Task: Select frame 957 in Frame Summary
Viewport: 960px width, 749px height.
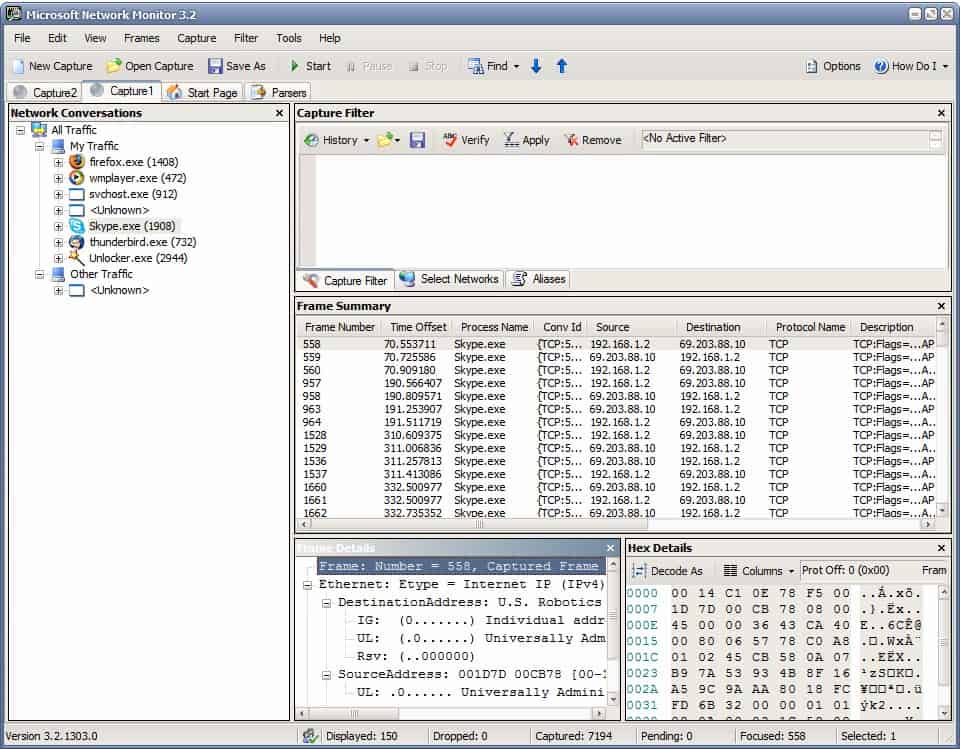Action: 617,383
